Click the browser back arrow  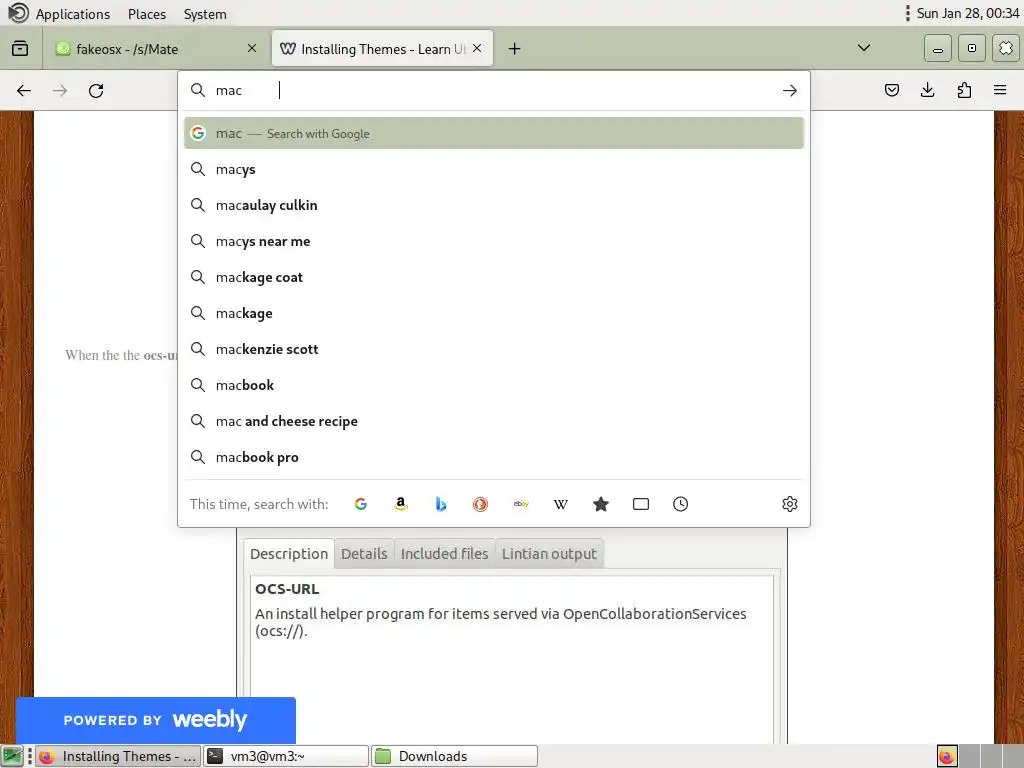(24, 91)
